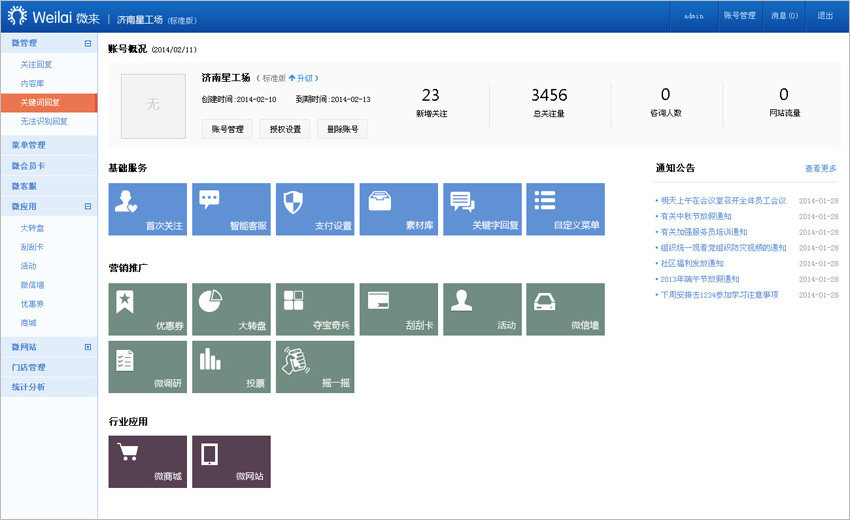Open the 大转盘 pie chart tile
850x520 pixels.
tap(231, 309)
